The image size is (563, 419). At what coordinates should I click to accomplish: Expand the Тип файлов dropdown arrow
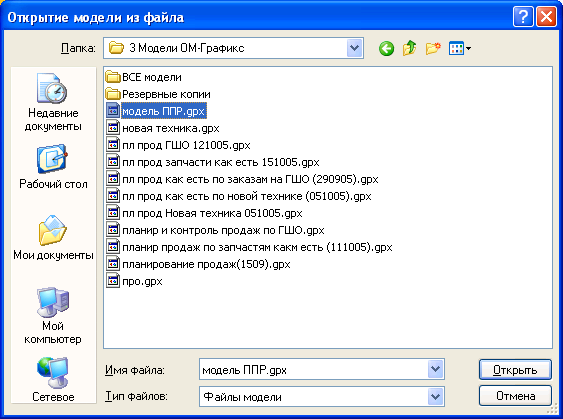tap(436, 396)
